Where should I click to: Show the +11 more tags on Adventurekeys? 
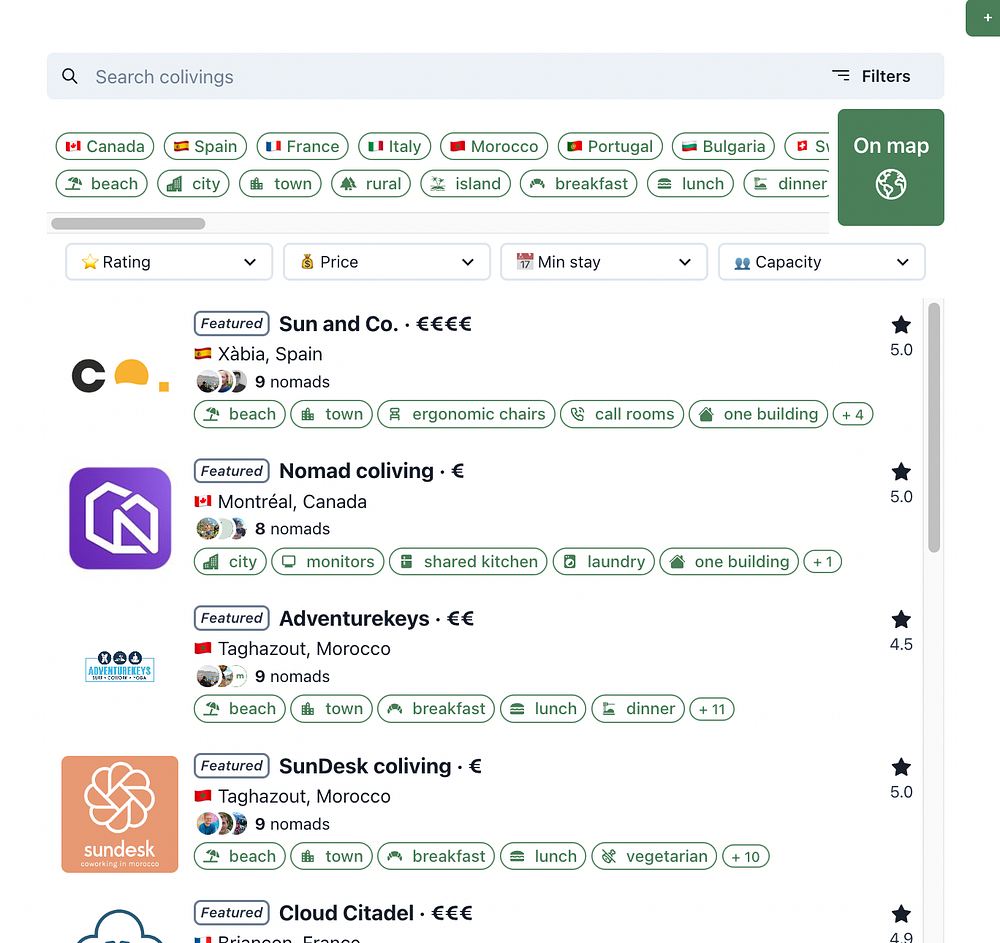tap(712, 709)
